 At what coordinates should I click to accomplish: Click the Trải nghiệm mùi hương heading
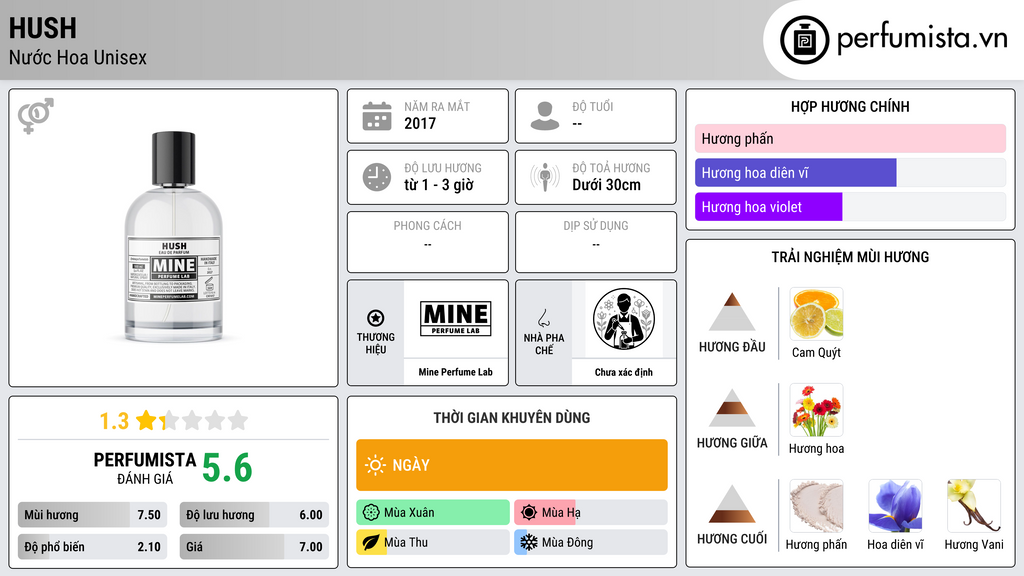click(850, 257)
